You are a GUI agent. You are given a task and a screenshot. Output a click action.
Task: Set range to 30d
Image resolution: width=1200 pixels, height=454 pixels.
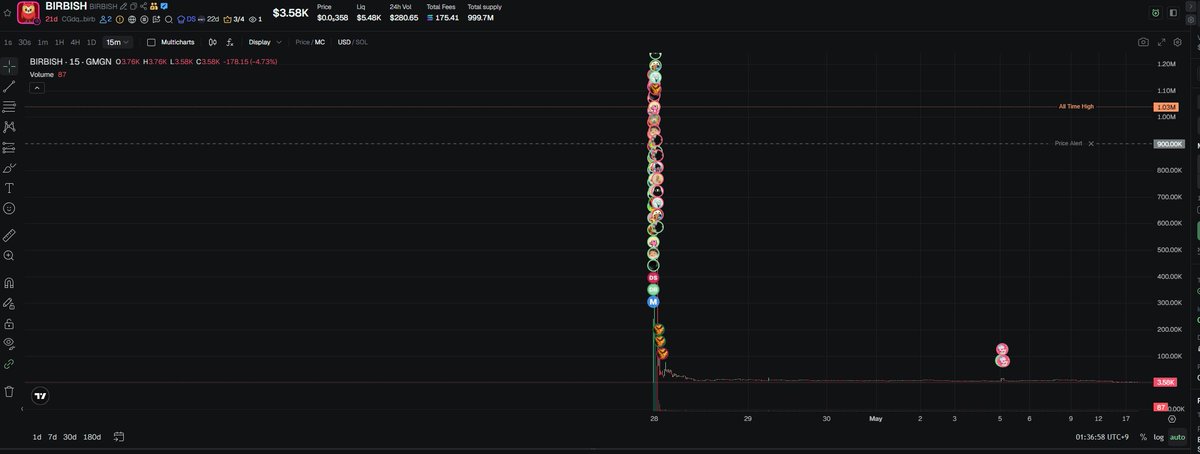tap(69, 437)
